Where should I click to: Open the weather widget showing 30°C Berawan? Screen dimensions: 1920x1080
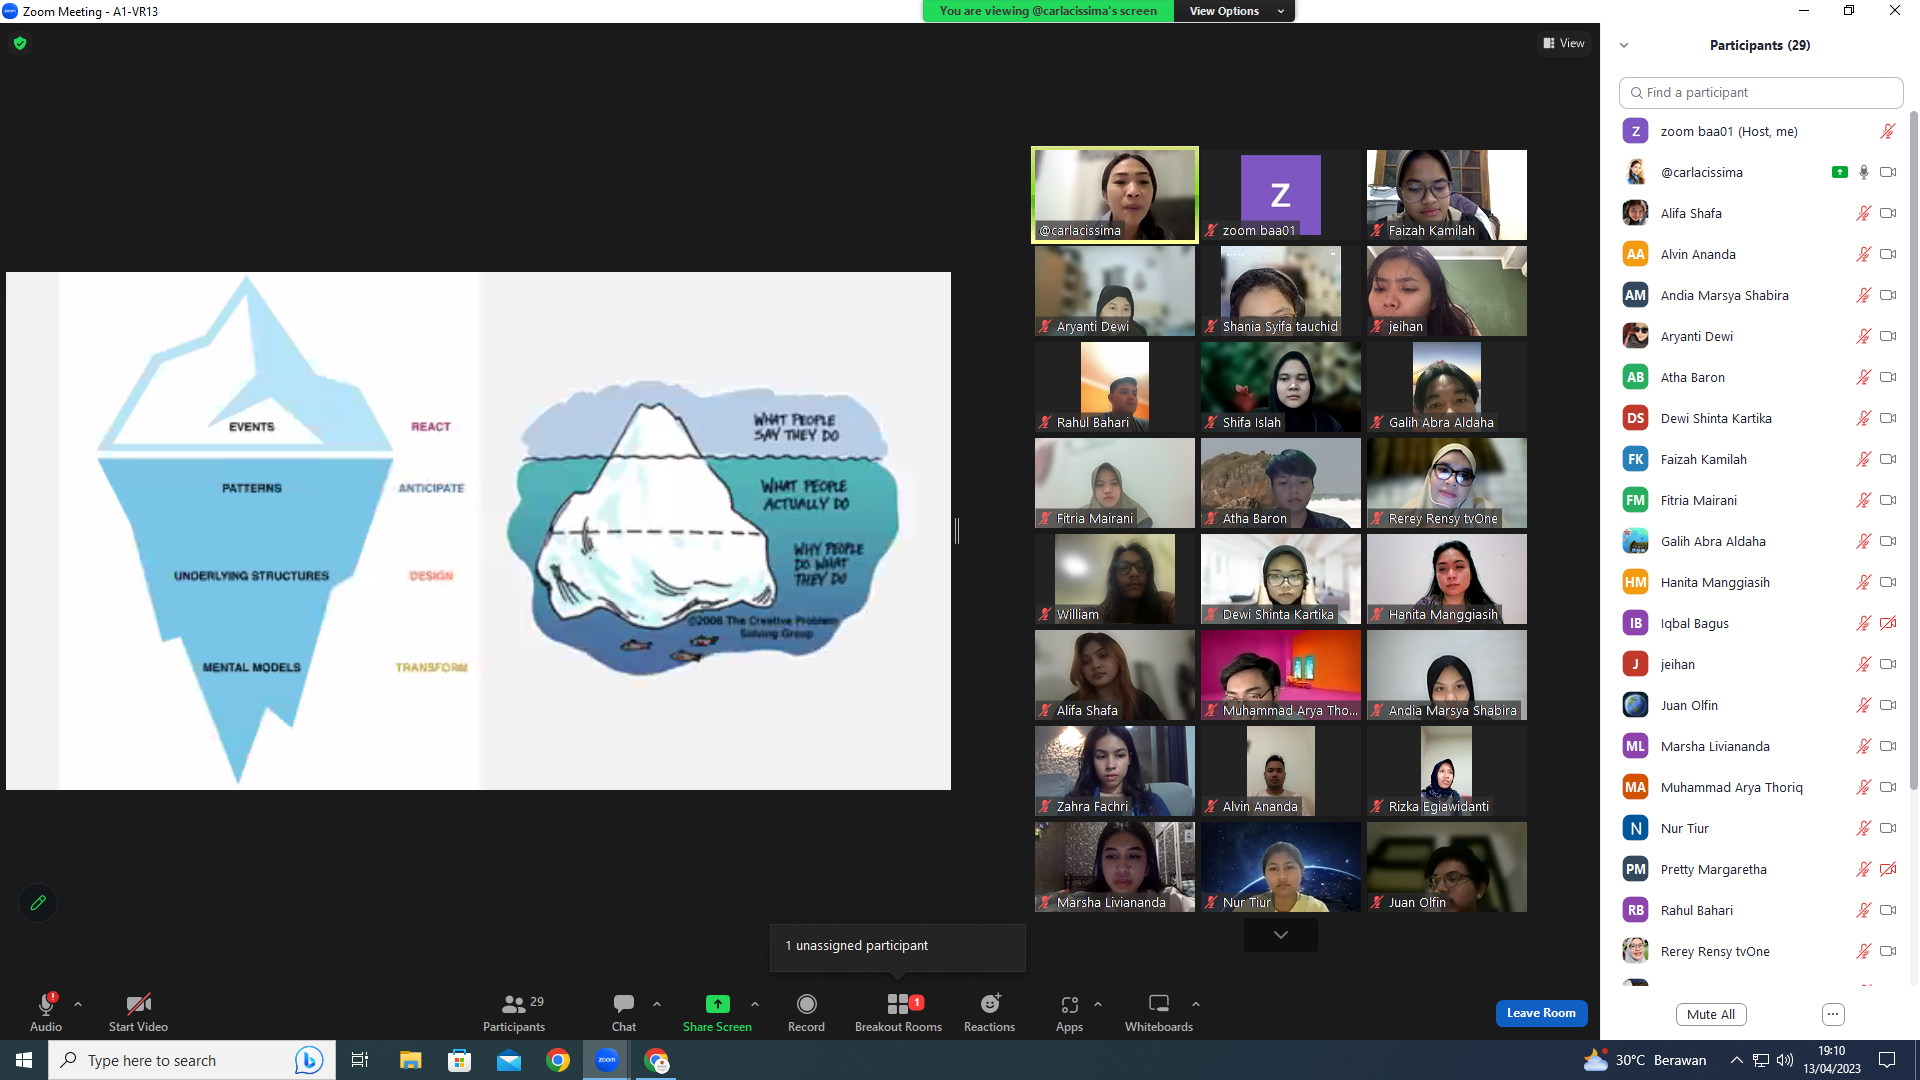pyautogui.click(x=1646, y=1060)
